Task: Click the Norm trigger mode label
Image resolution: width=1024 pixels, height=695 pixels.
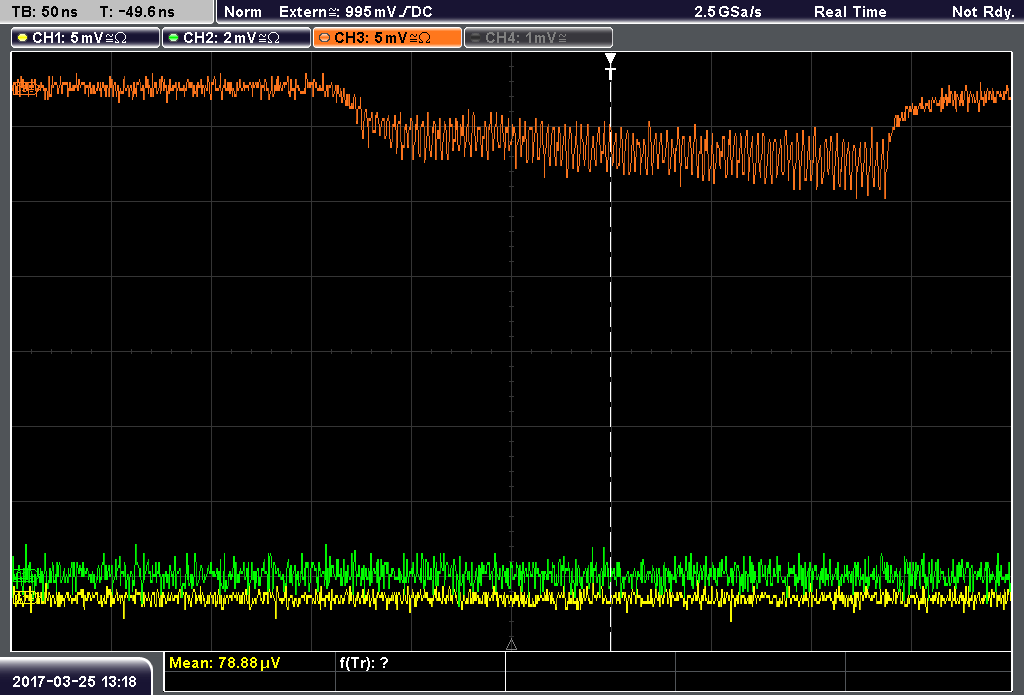Action: coord(243,12)
